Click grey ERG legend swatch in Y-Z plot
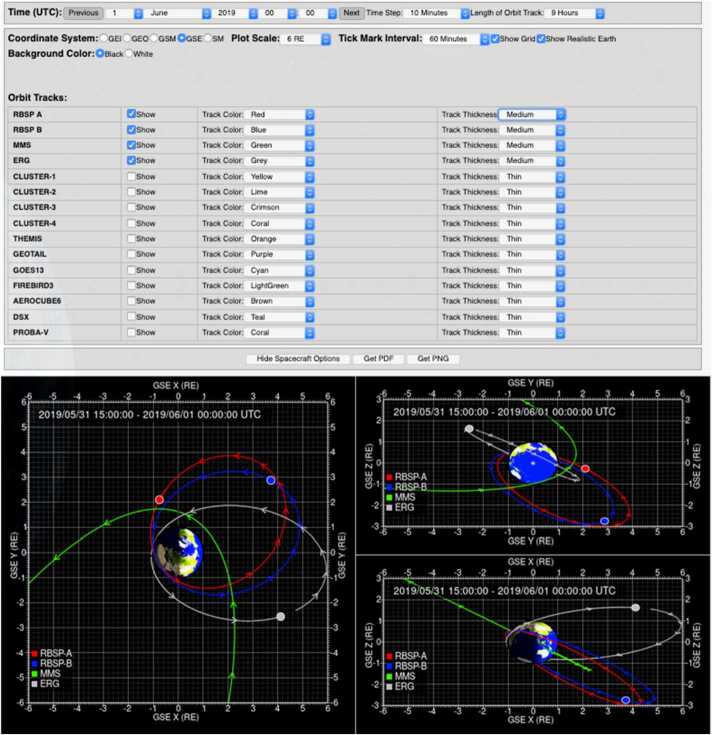 coord(389,508)
